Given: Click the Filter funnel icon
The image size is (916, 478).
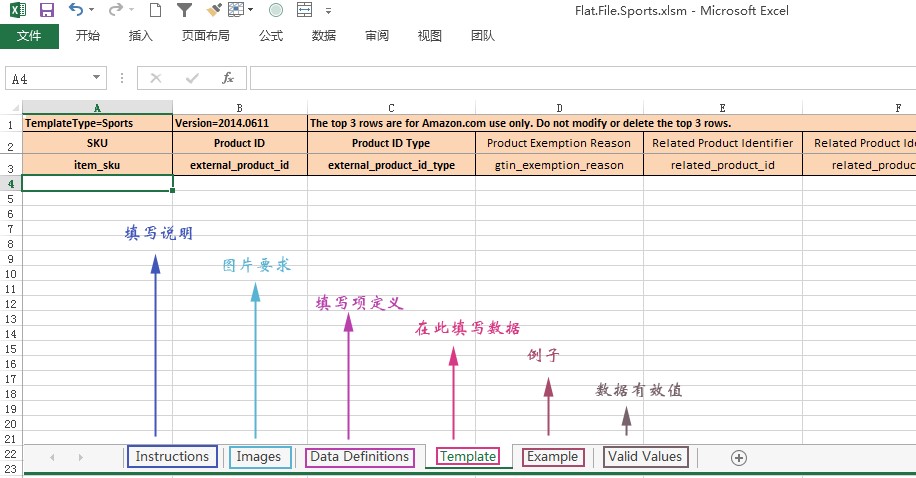Looking at the screenshot, I should (x=184, y=11).
